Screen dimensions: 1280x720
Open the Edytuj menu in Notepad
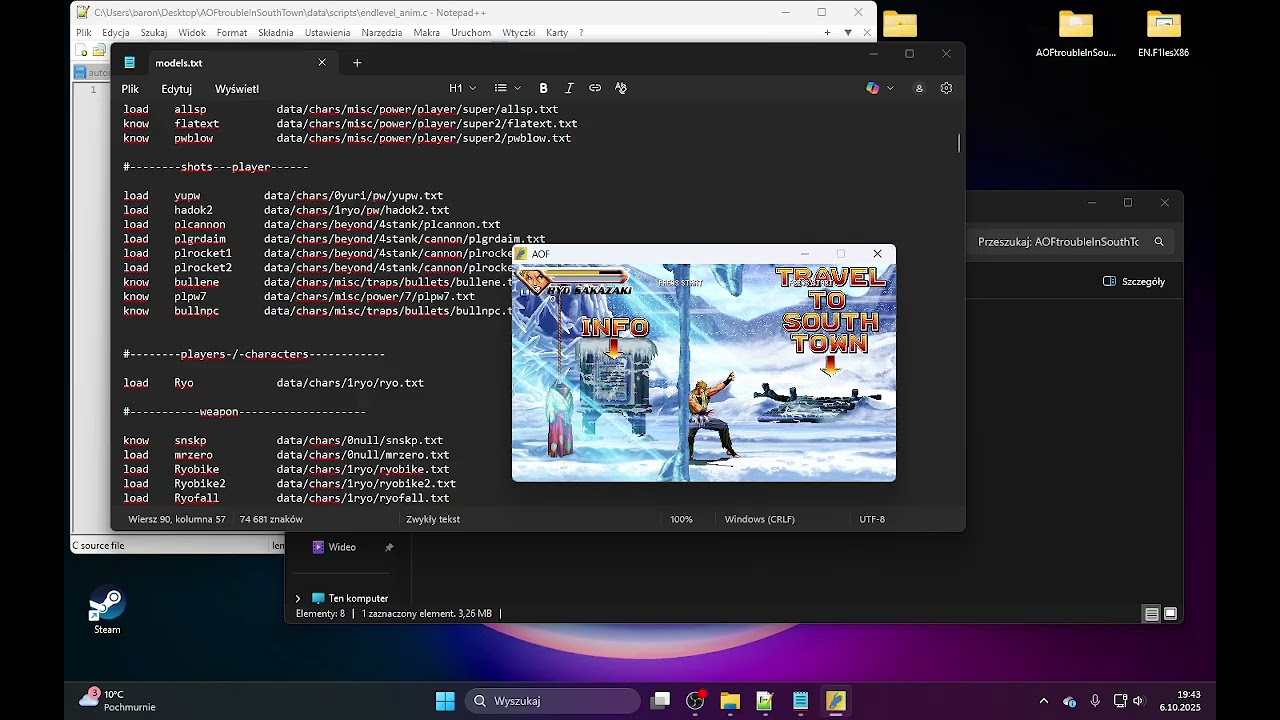(176, 89)
